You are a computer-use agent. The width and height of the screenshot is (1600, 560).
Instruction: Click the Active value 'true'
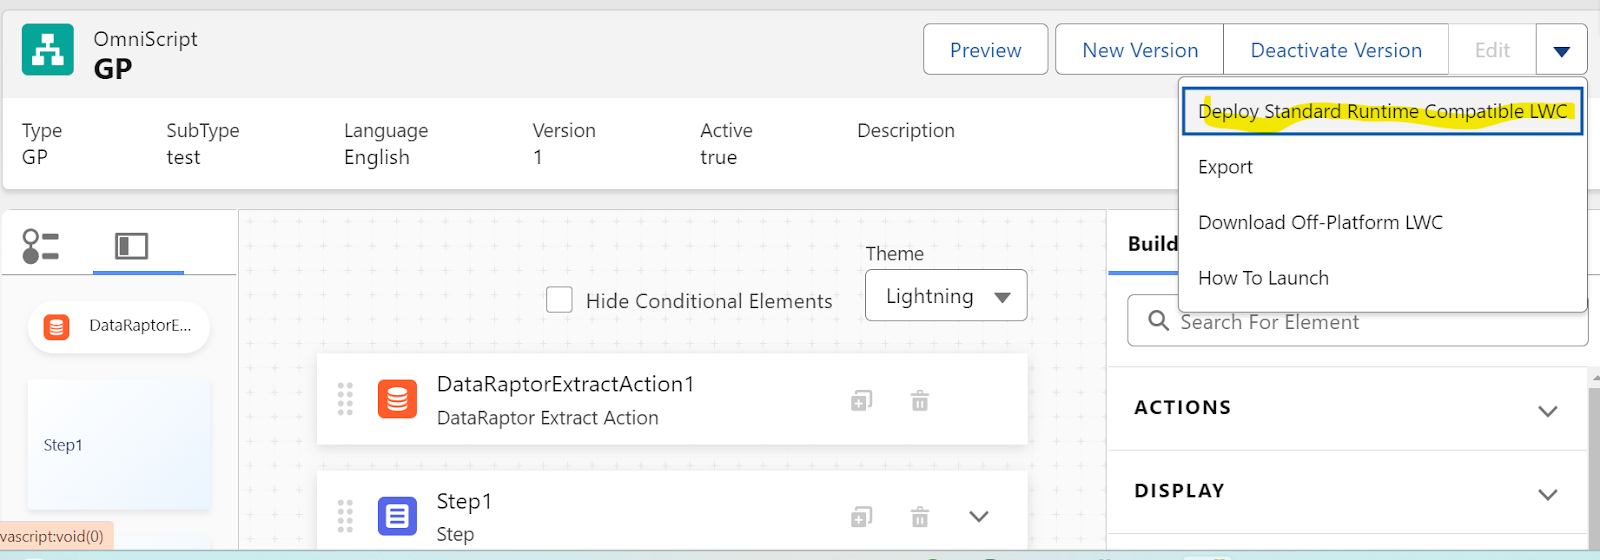718,157
